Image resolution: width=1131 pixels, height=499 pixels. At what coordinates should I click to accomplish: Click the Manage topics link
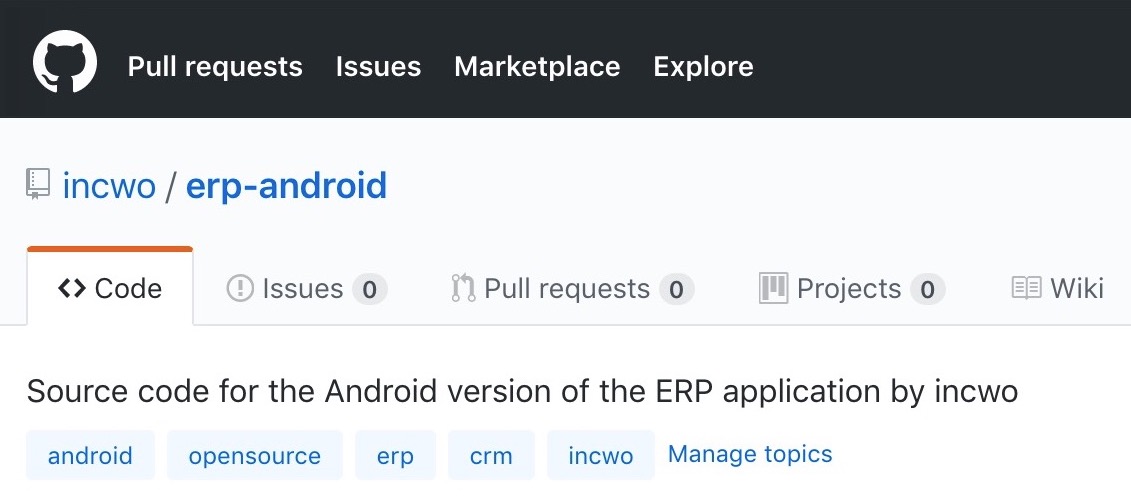750,454
